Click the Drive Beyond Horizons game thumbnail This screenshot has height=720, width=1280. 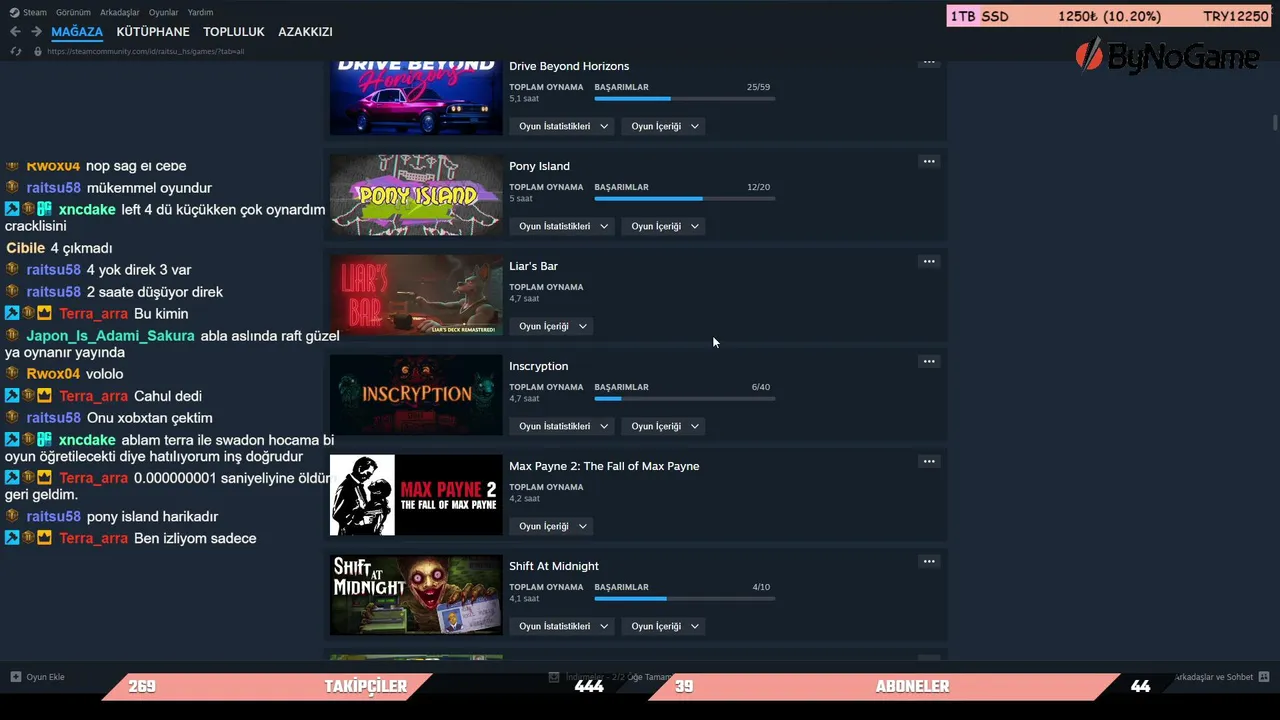click(416, 97)
